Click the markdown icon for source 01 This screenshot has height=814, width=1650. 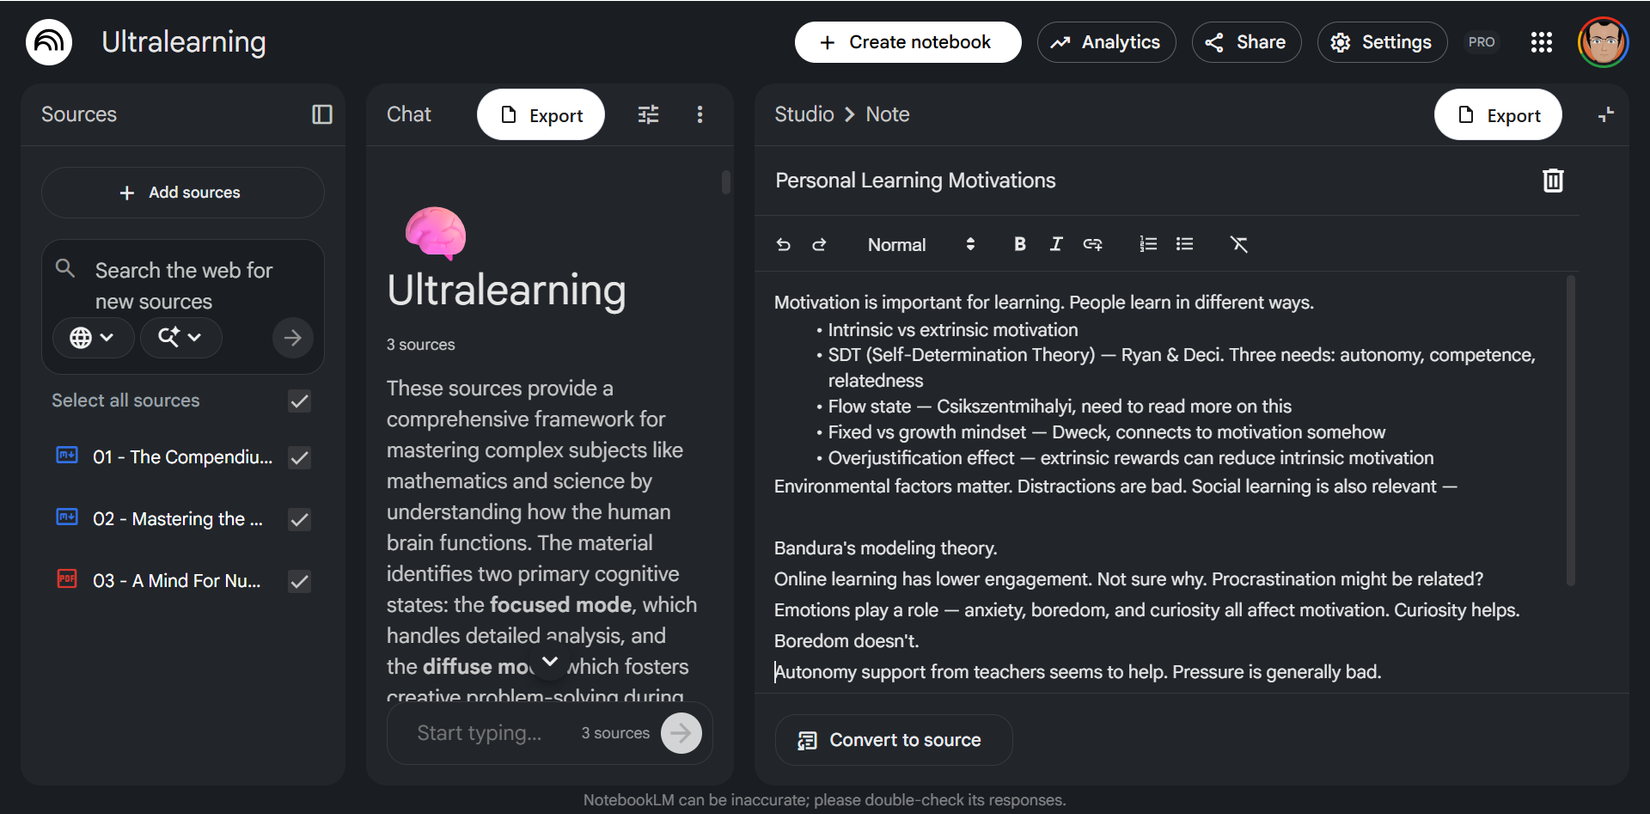click(67, 455)
